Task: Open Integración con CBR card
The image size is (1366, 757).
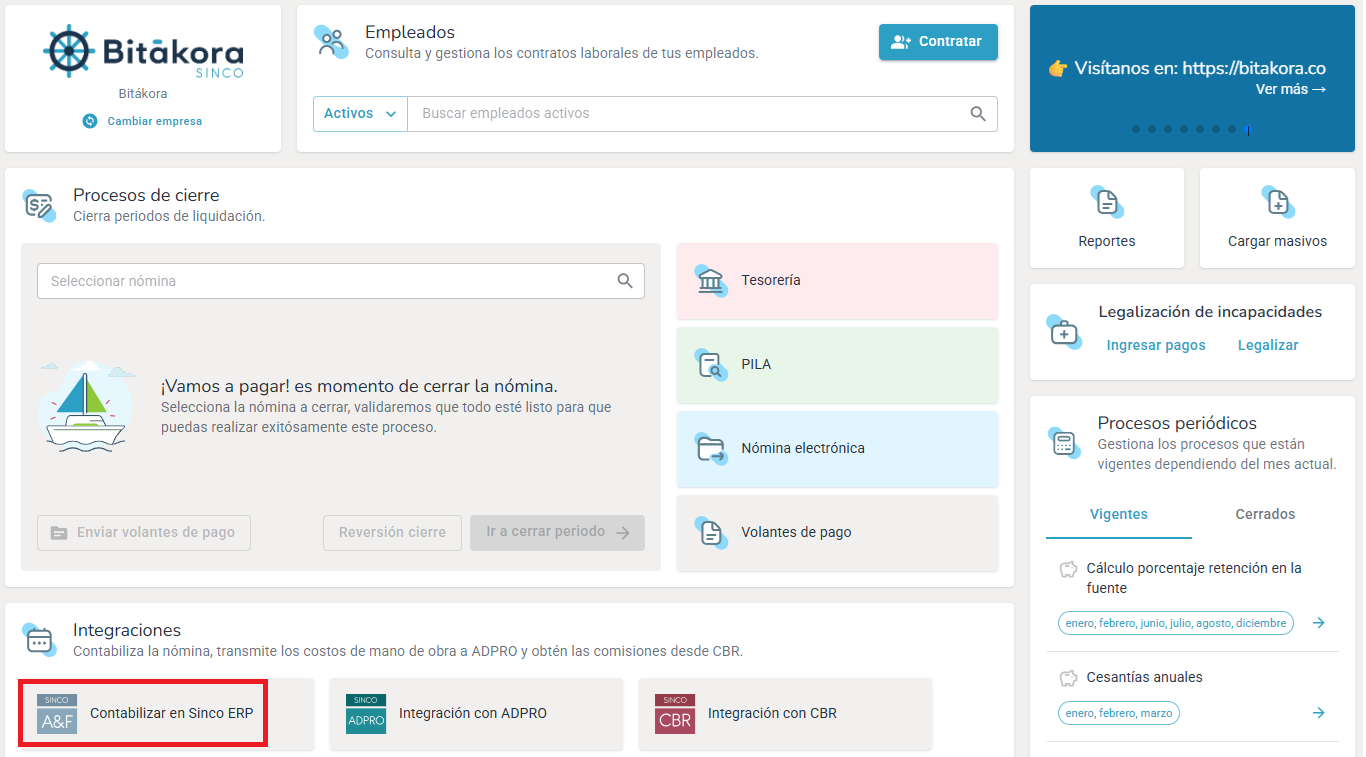Action: pyautogui.click(x=785, y=714)
